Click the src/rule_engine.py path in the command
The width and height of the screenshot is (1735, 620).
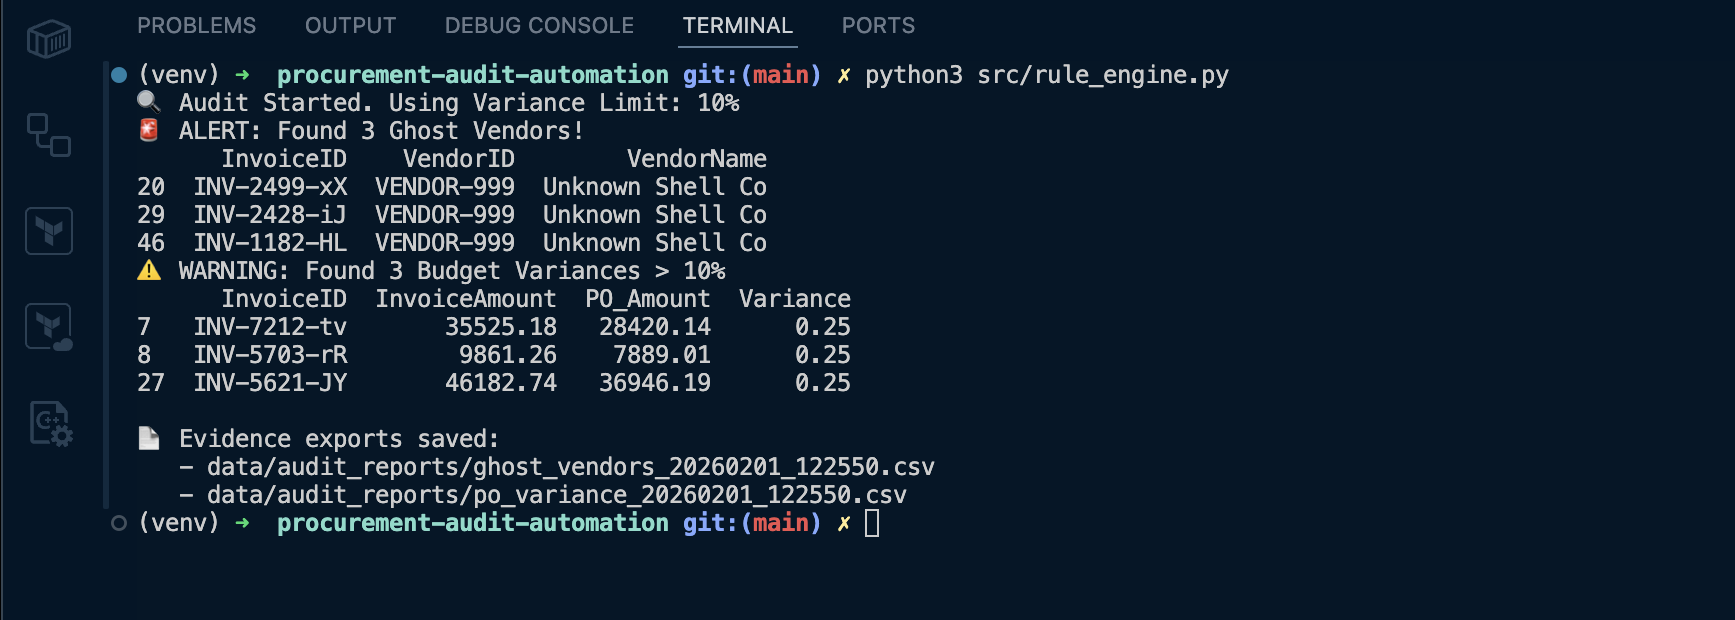[x=1102, y=75]
